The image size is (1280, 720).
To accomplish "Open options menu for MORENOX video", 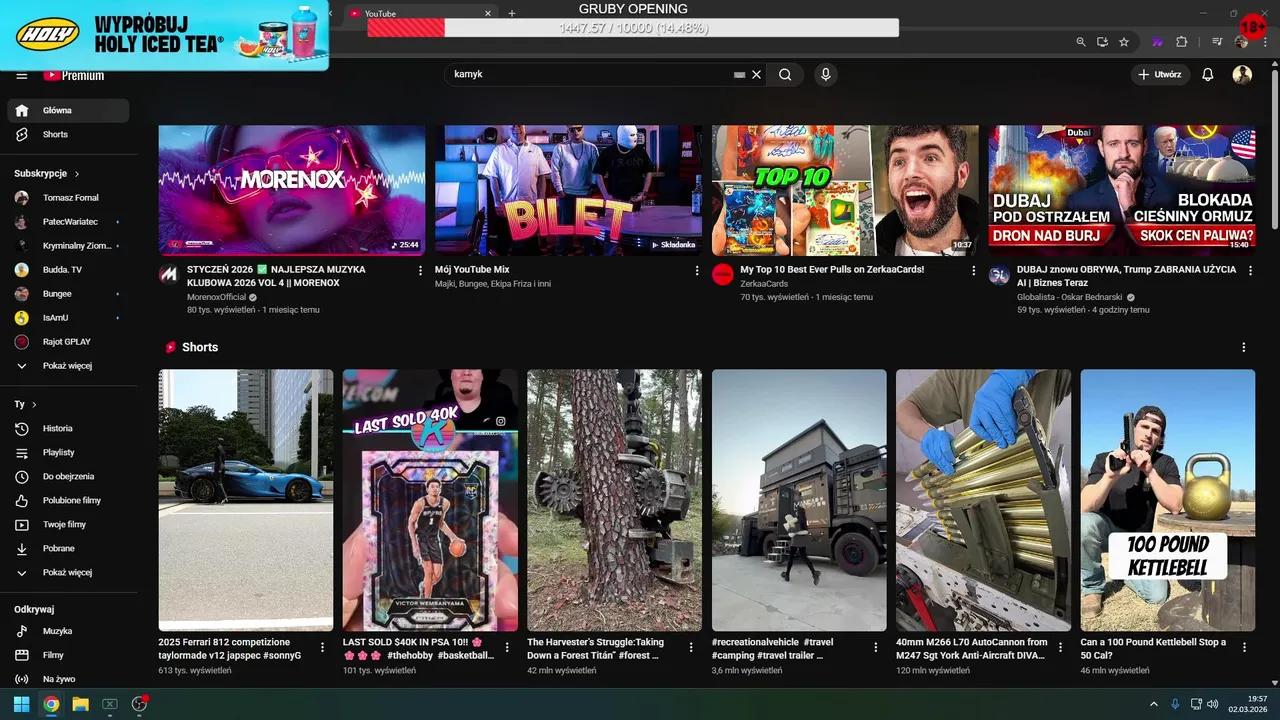I will tap(420, 270).
